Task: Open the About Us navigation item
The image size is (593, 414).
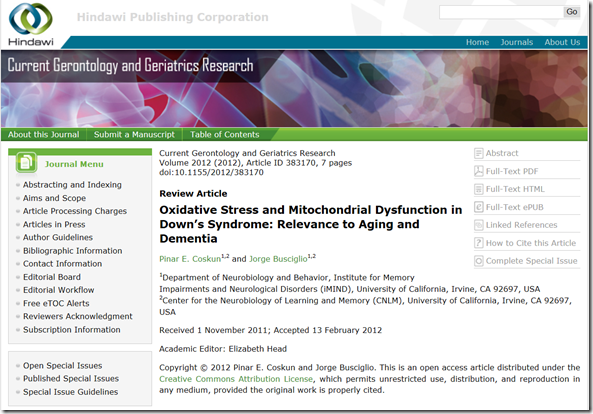Action: [x=562, y=42]
